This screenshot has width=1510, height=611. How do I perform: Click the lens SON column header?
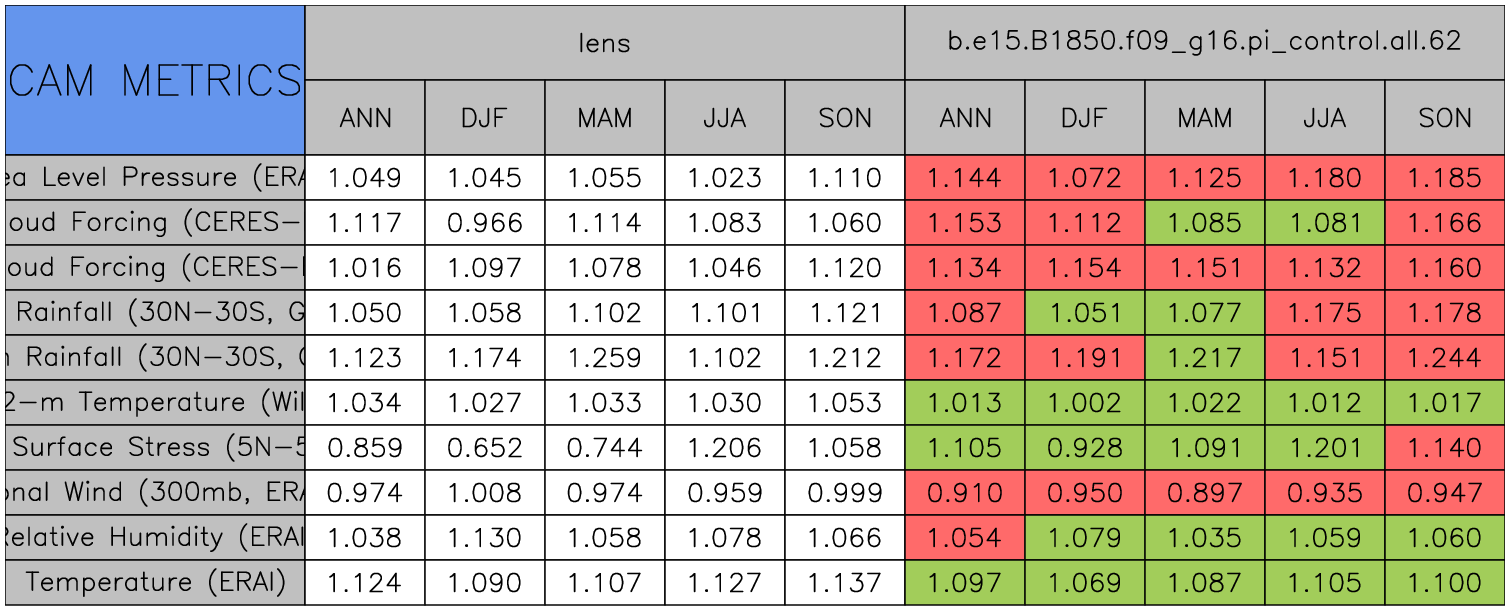point(845,118)
